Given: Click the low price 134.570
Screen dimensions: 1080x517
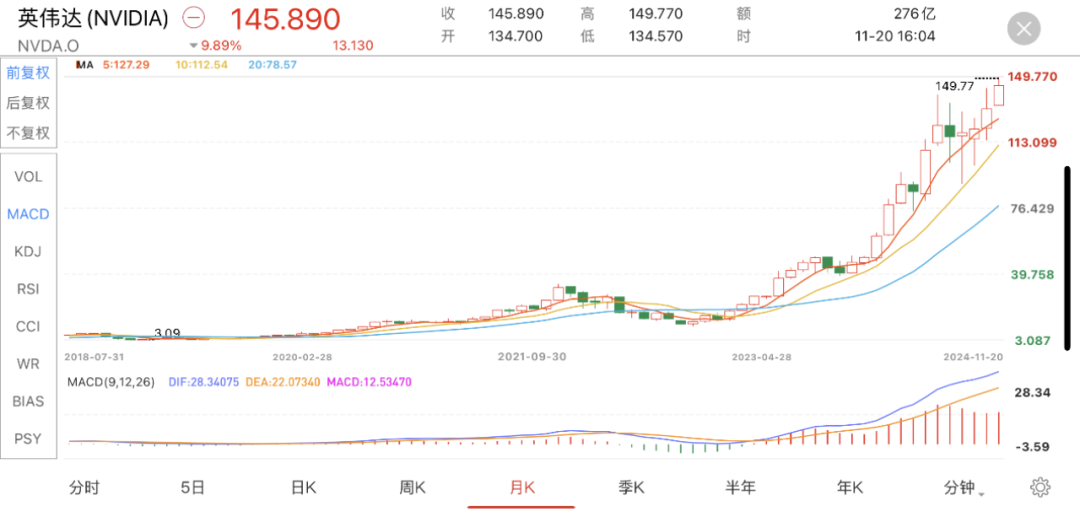Looking at the screenshot, I should coord(656,36).
